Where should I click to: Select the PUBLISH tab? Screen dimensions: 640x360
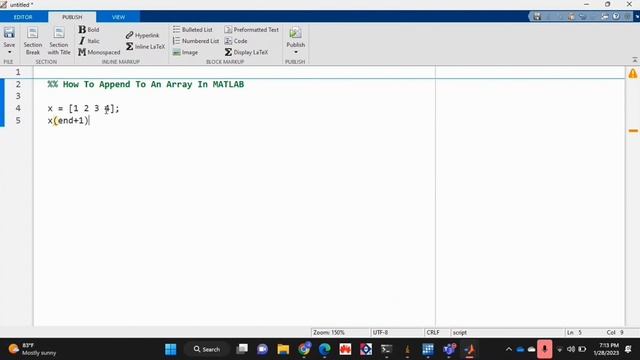72,17
